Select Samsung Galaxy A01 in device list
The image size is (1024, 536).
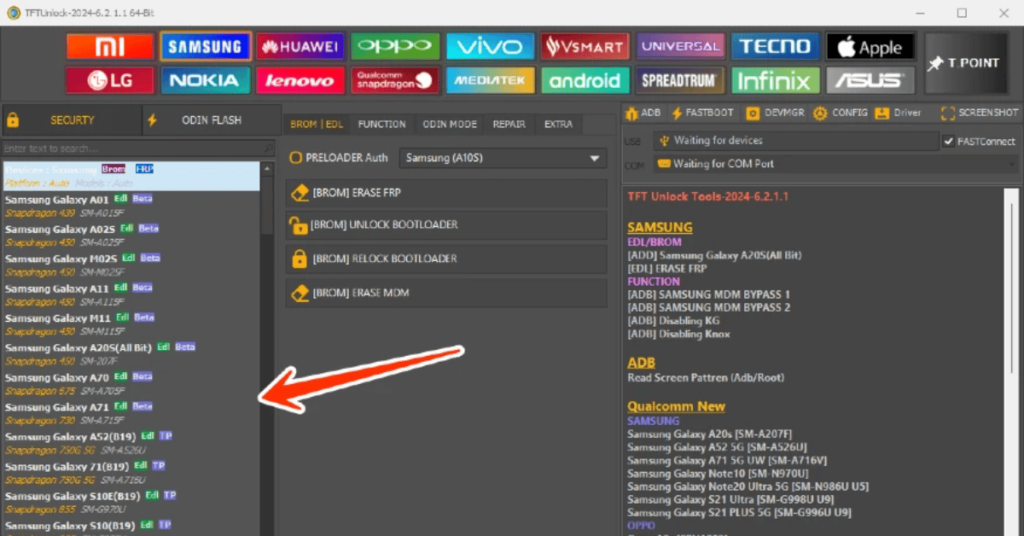131,206
